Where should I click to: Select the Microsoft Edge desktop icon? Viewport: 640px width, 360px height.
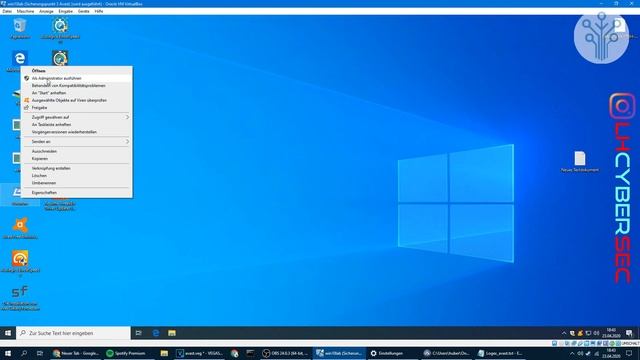[x=19, y=60]
